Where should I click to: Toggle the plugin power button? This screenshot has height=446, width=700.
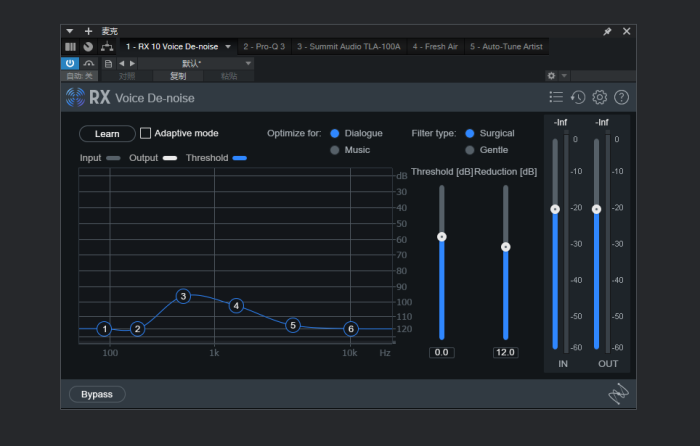pyautogui.click(x=71, y=63)
